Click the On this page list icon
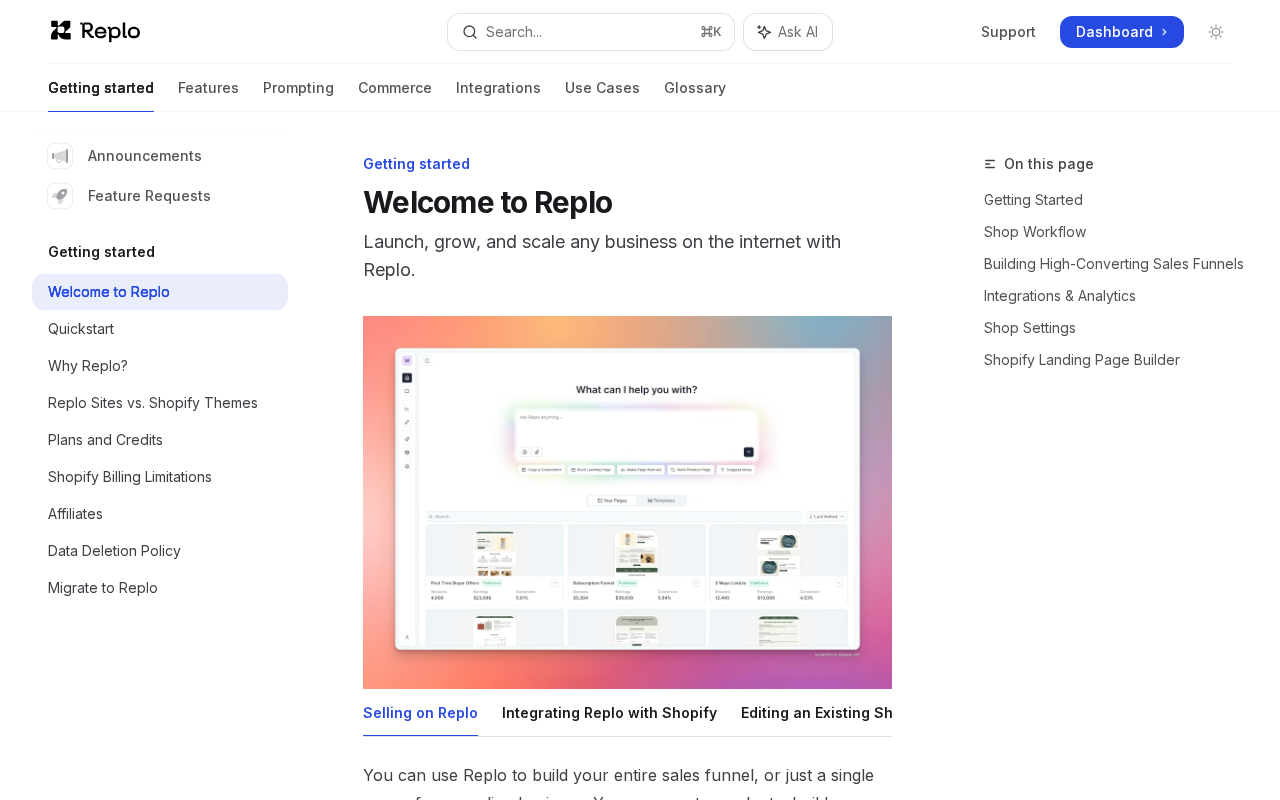The width and height of the screenshot is (1280, 800). (990, 164)
